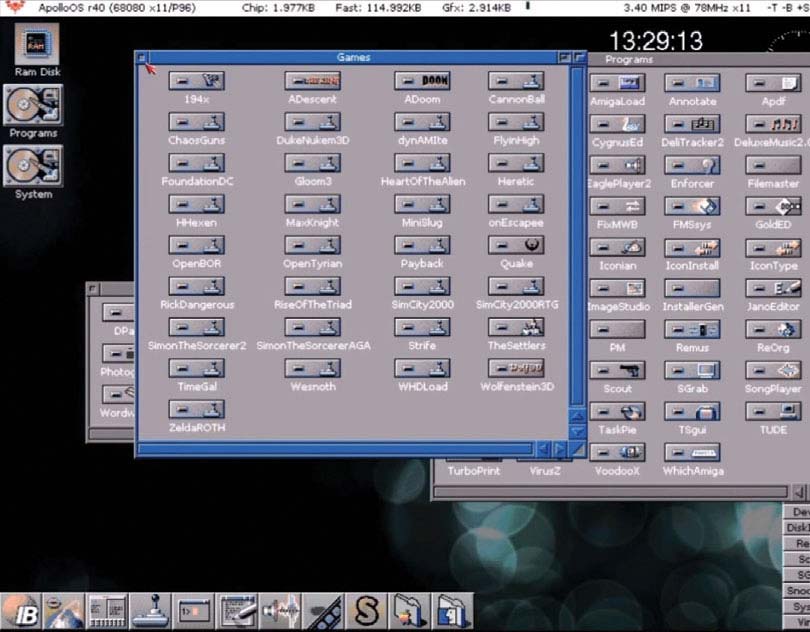810x632 pixels.
Task: Select the Heretic game icon
Action: click(516, 163)
